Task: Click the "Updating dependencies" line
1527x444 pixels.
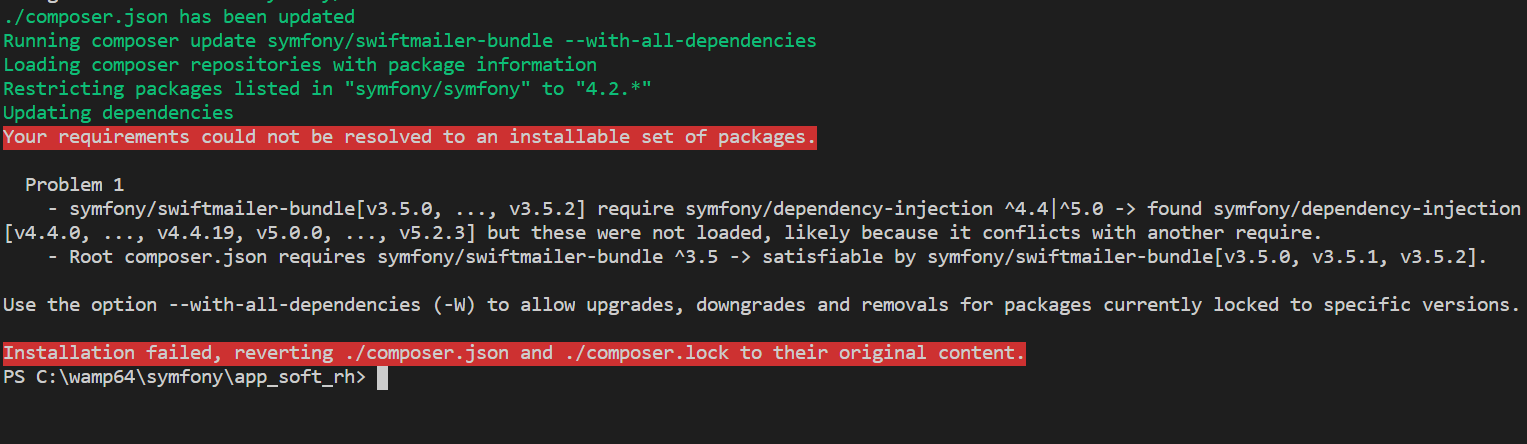Action: point(118,113)
